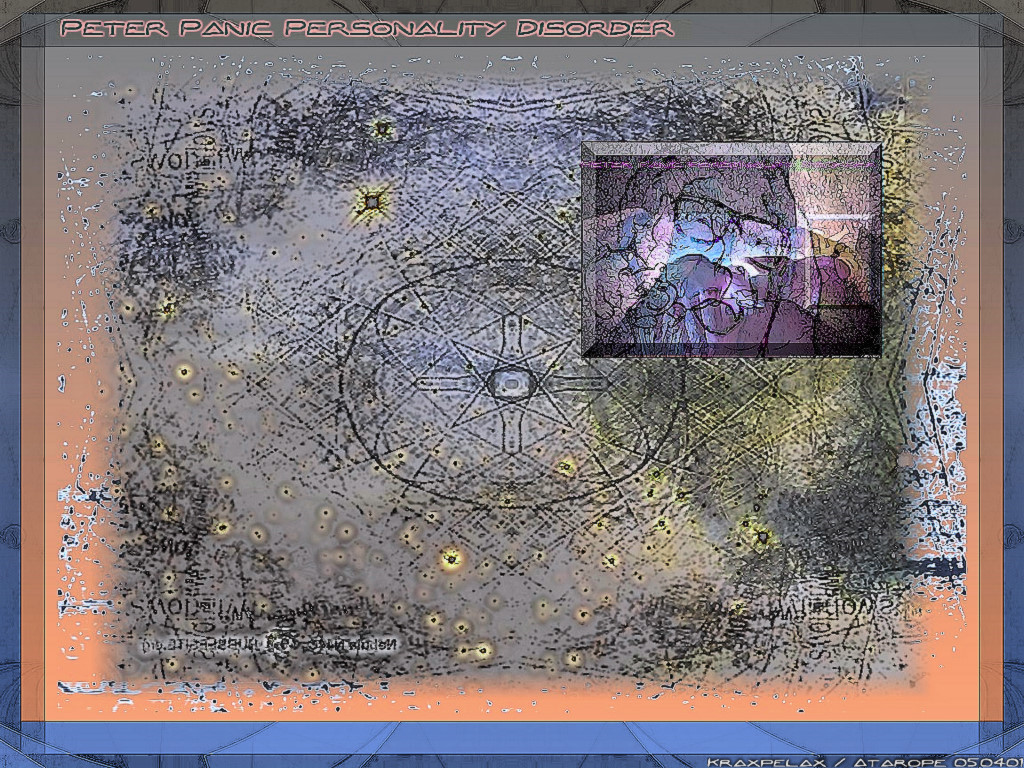Click the blurred mirrored text line at lower left
Image resolution: width=1024 pixels, height=768 pixels.
pos(270,643)
